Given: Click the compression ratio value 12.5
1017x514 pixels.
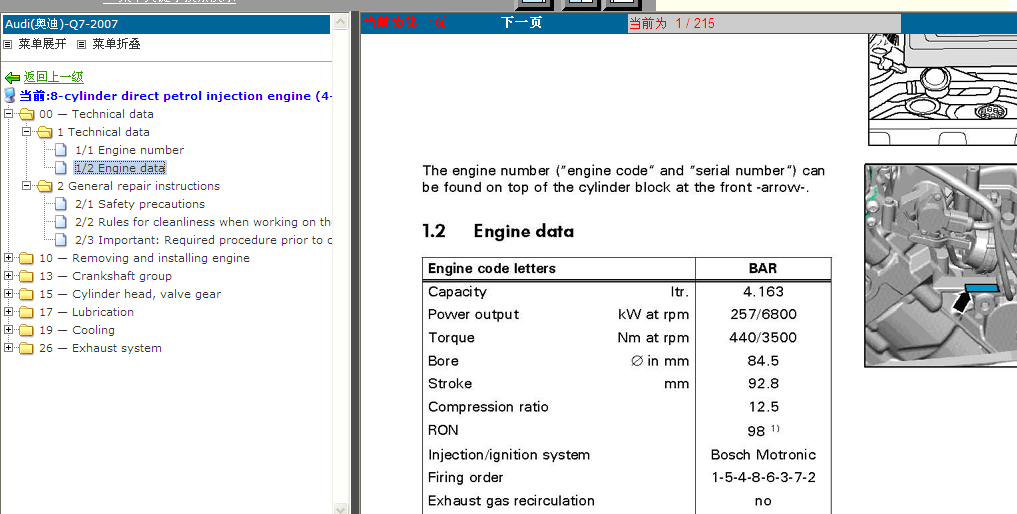Looking at the screenshot, I should (x=763, y=408).
